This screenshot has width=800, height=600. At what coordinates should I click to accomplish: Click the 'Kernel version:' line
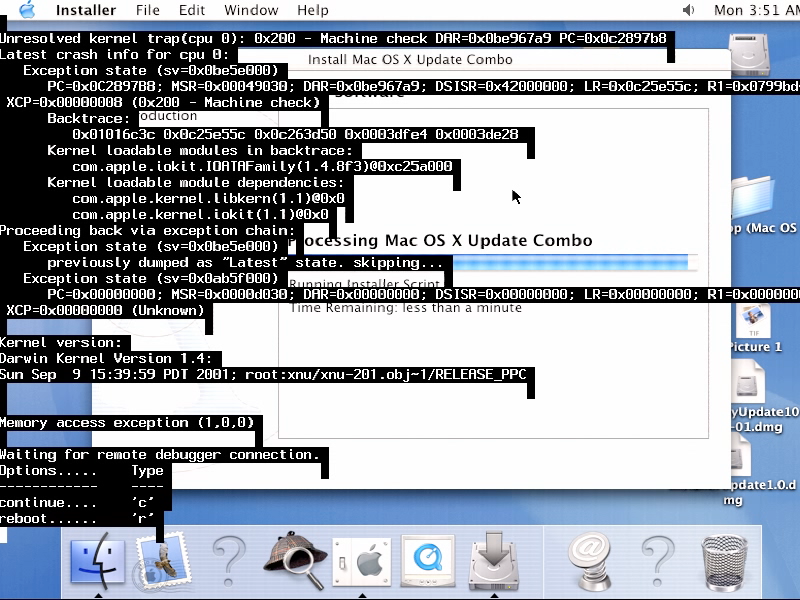[61, 343]
